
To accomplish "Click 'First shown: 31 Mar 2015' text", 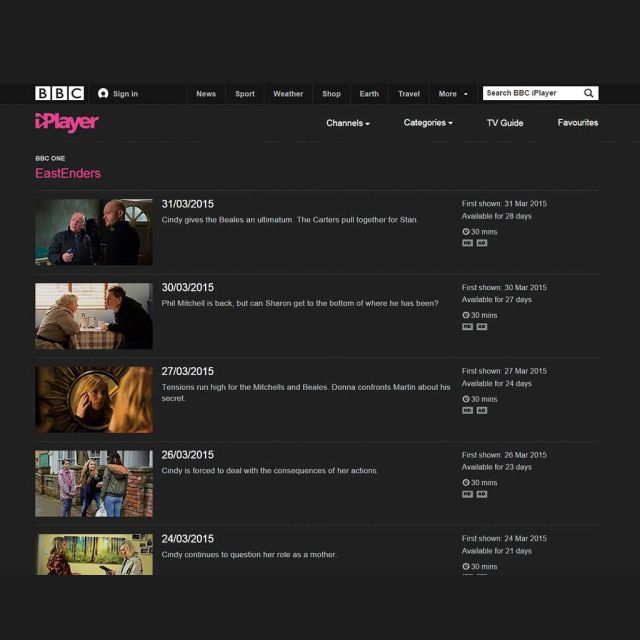I will coord(504,204).
